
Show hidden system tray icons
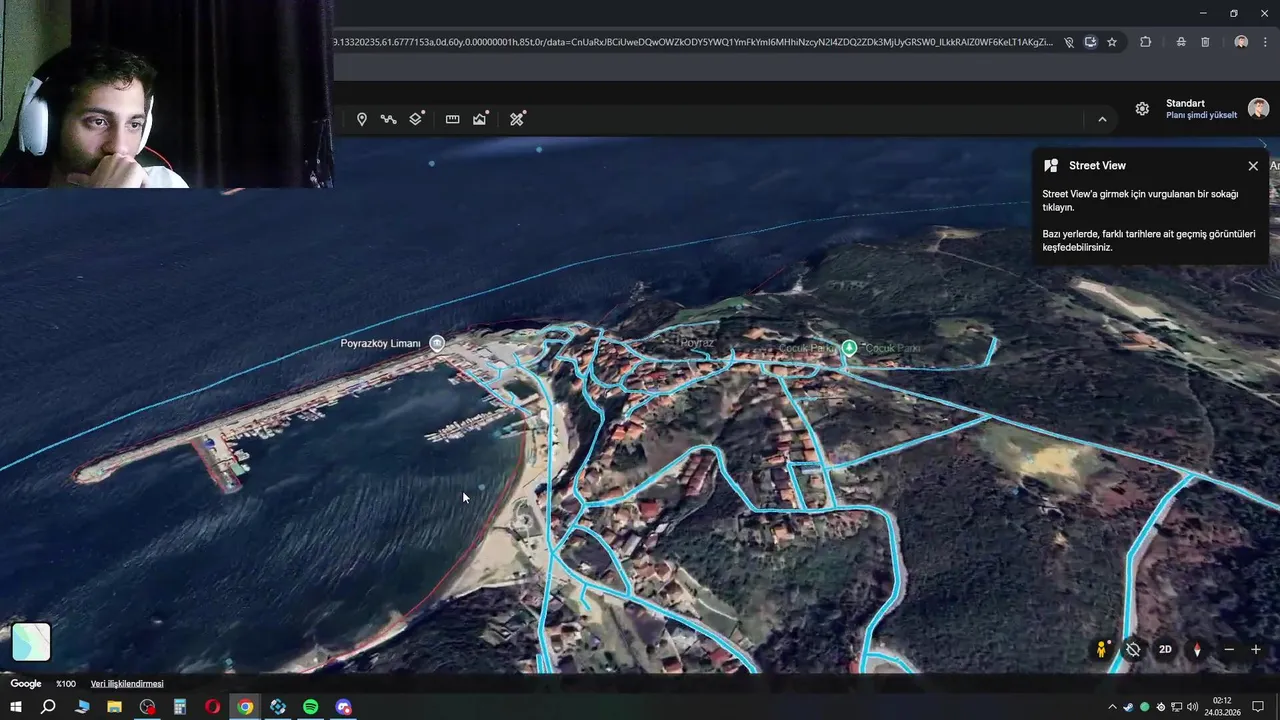[1112, 707]
